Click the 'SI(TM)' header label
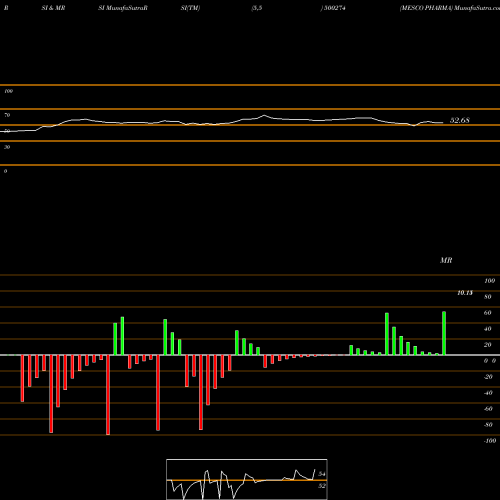The height and width of the screenshot is (500, 500). 190,8
